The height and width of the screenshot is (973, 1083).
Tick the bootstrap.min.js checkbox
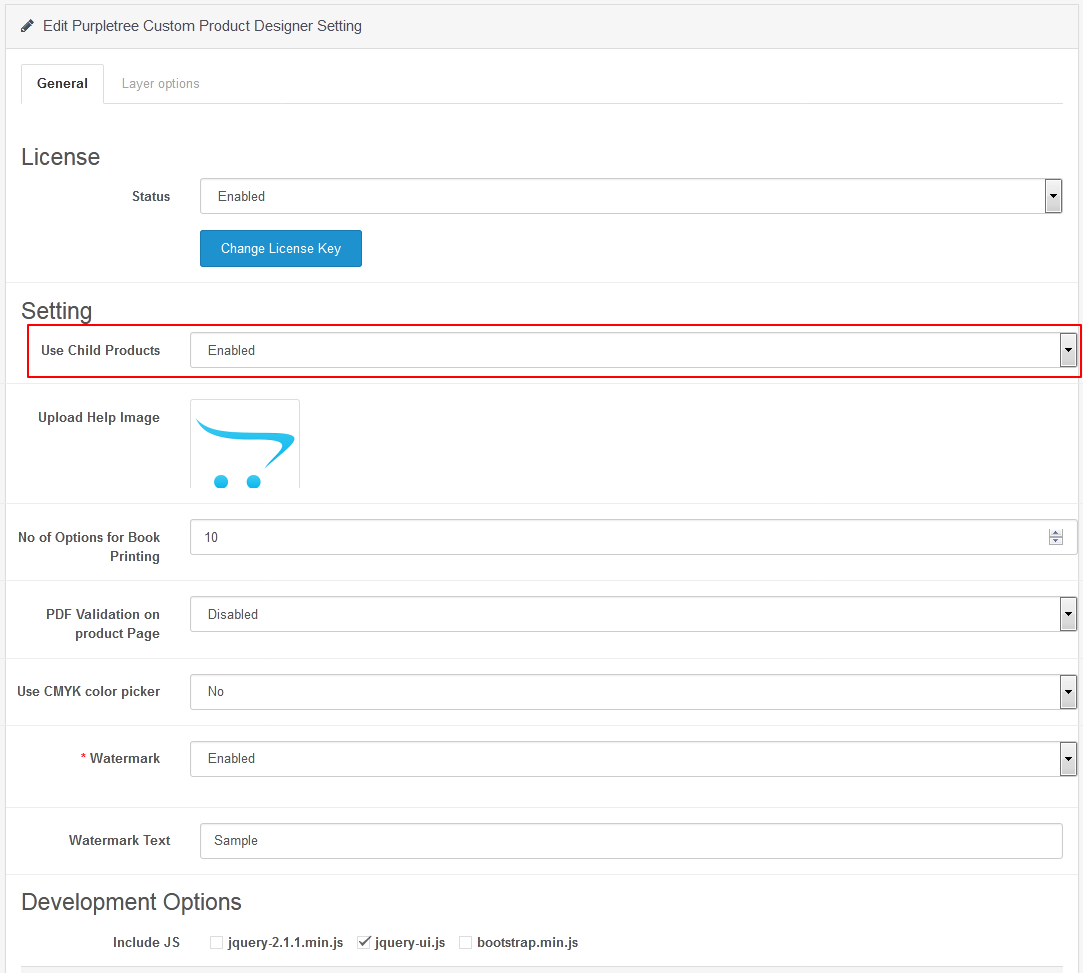[x=466, y=943]
